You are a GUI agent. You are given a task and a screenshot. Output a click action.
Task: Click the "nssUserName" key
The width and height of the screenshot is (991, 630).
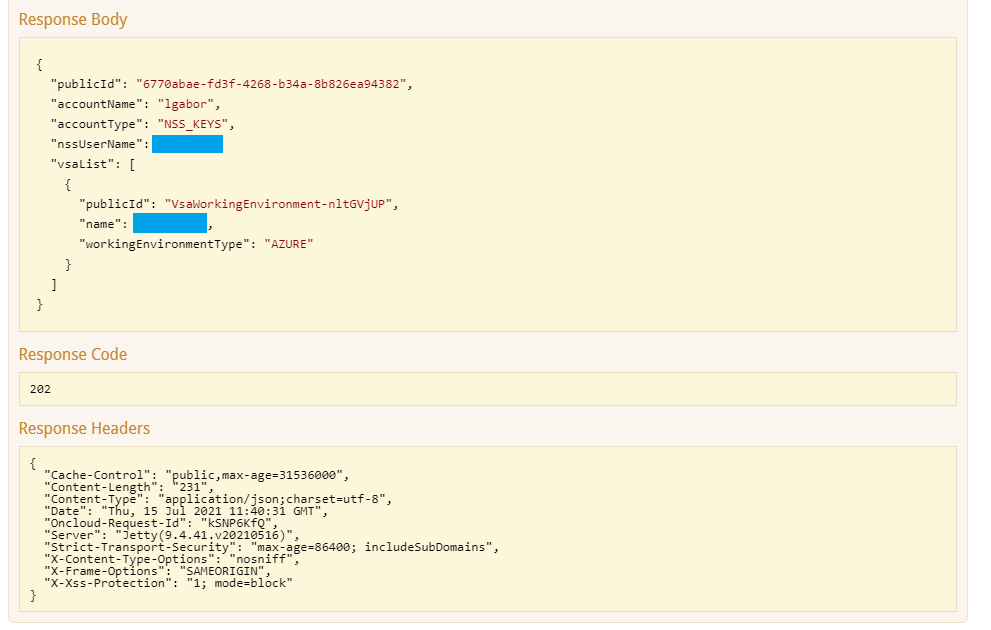96,144
